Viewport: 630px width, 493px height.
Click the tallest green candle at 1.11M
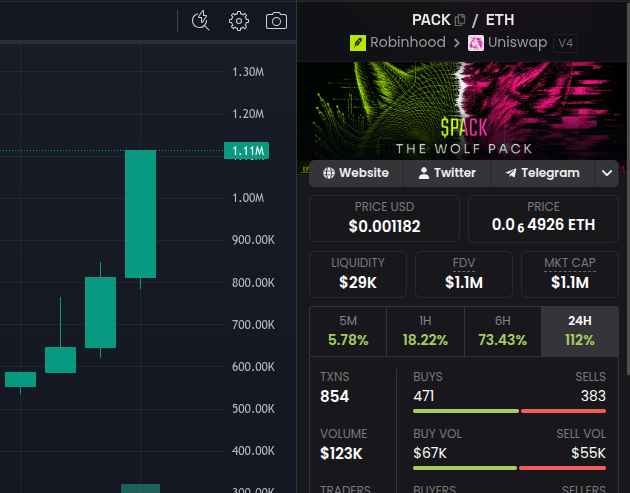140,214
